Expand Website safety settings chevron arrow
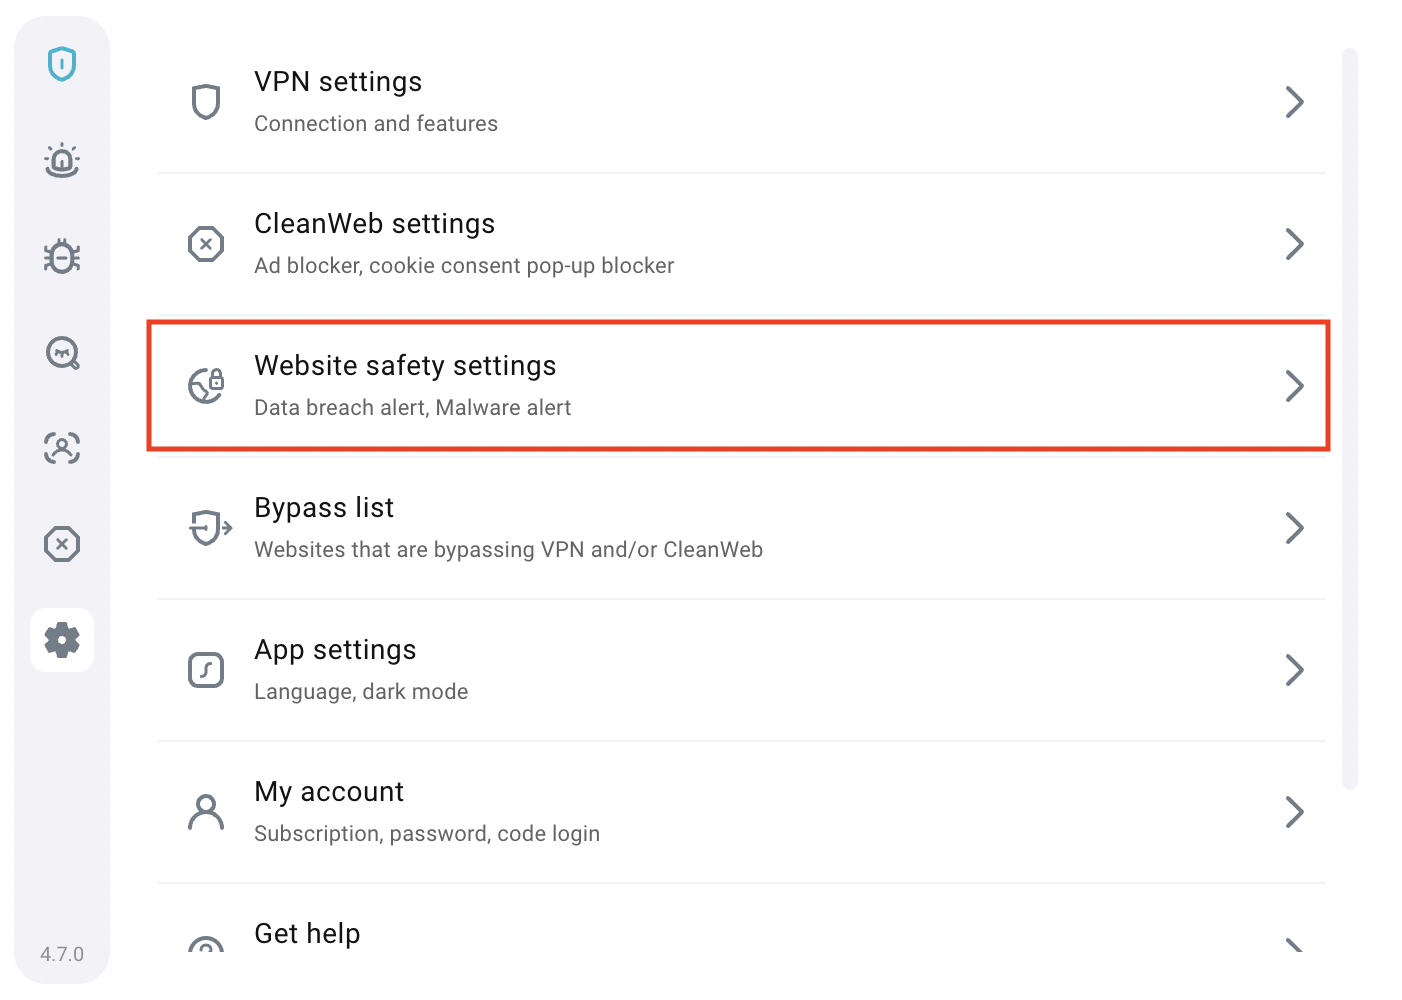1402x1000 pixels. point(1295,386)
